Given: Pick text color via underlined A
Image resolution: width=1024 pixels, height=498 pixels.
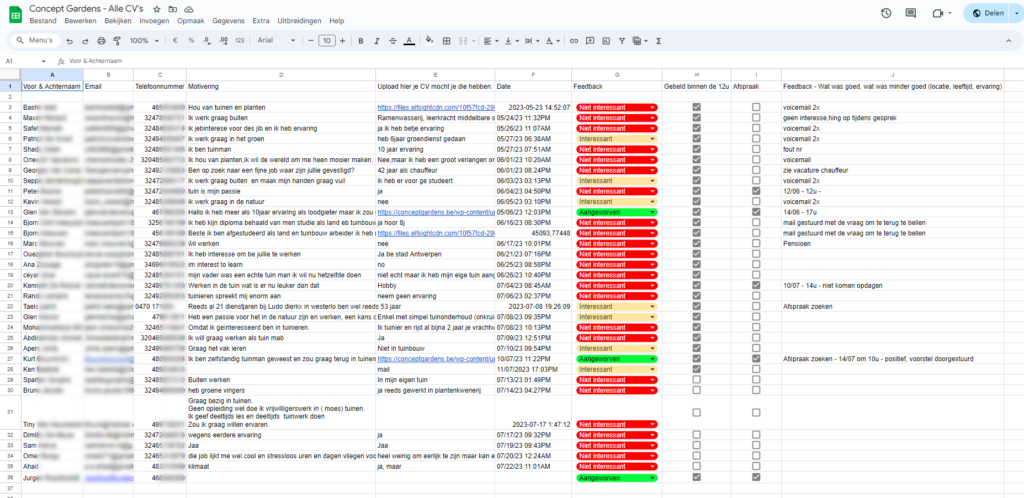Looking at the screenshot, I should pos(409,40).
